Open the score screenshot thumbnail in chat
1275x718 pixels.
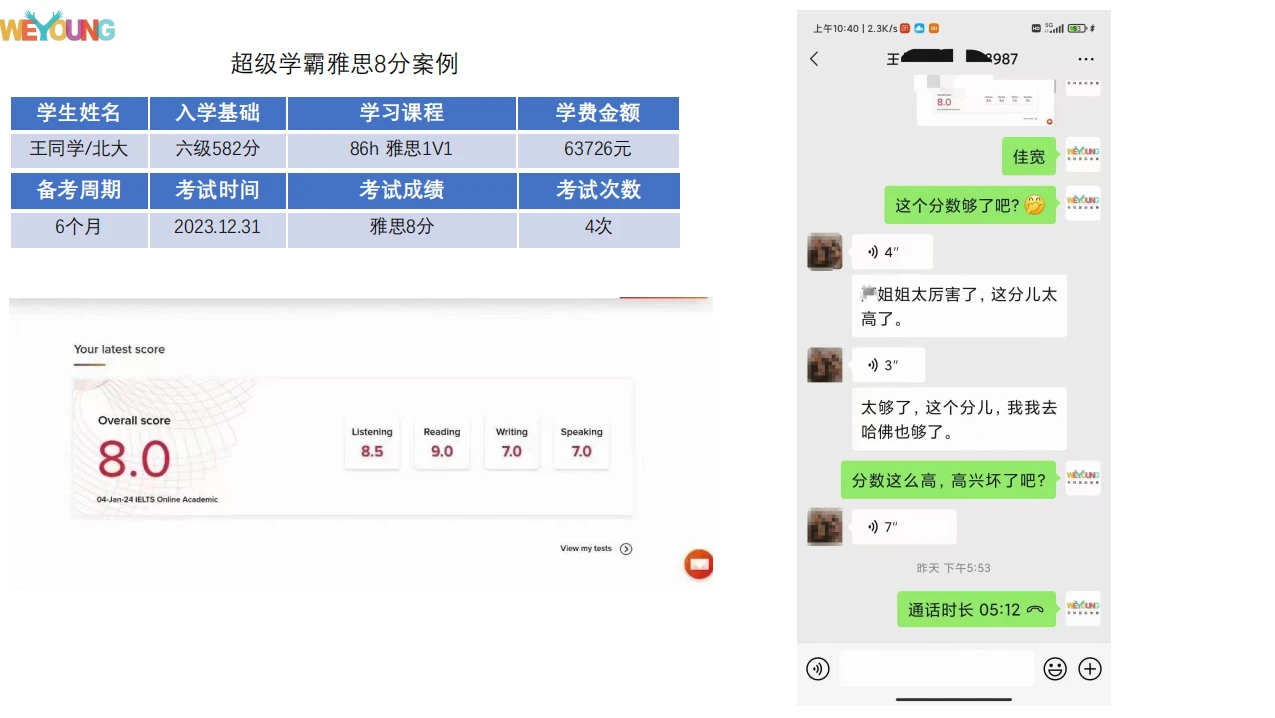click(986, 101)
